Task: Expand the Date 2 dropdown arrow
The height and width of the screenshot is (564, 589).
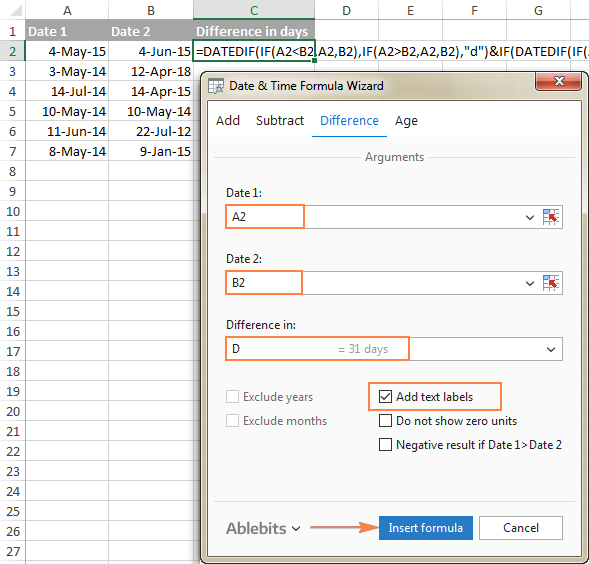Action: pyautogui.click(x=530, y=283)
